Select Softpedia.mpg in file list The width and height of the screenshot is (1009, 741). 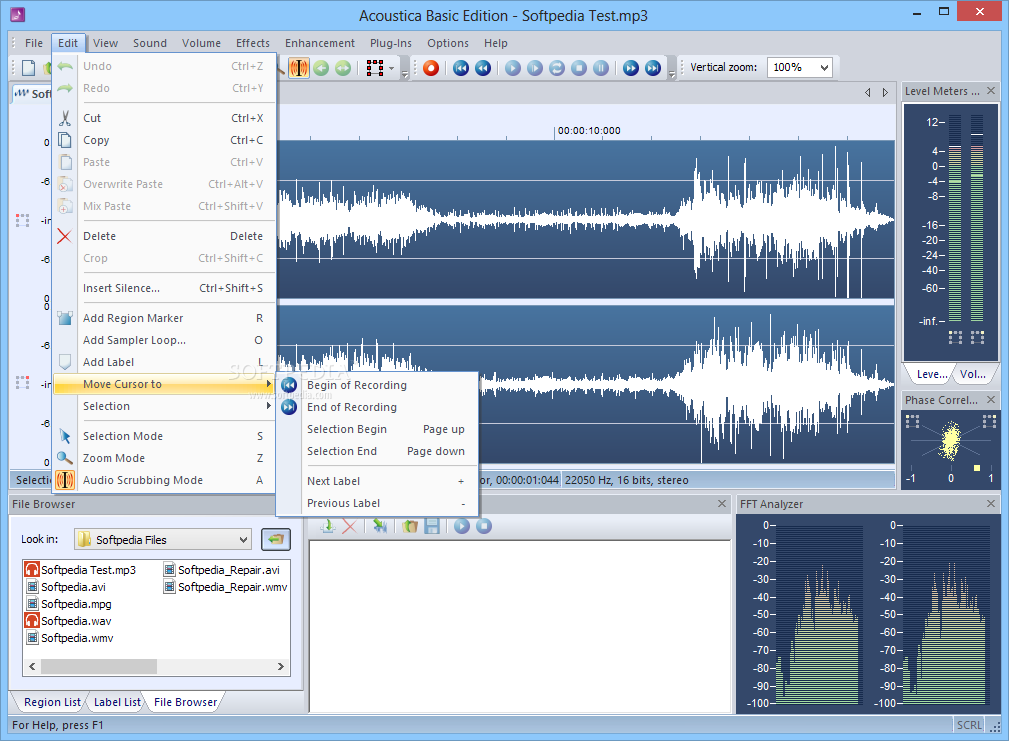click(68, 604)
